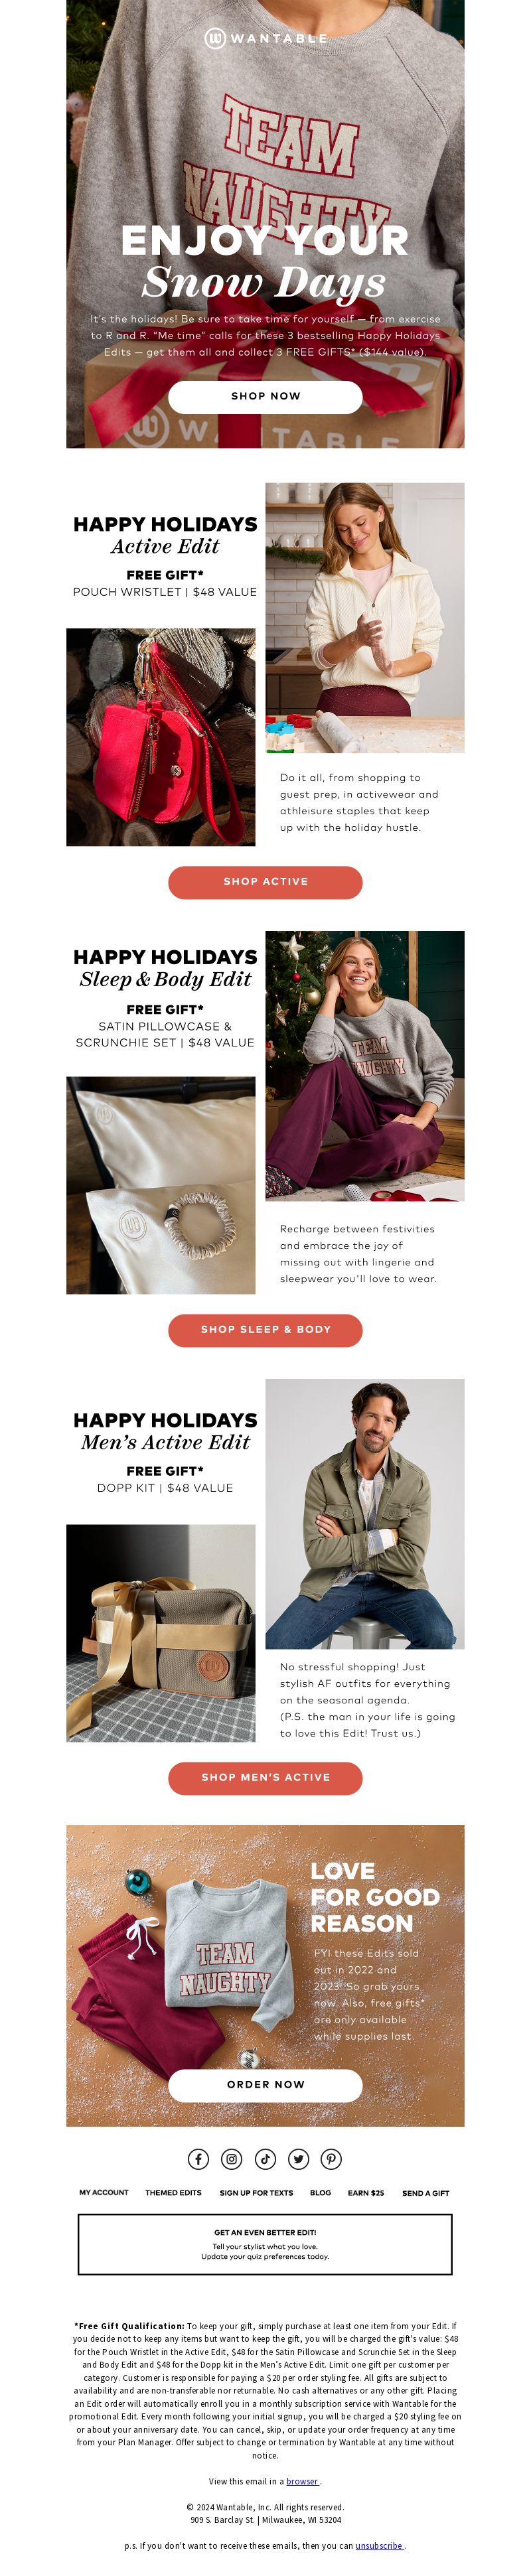View the email in a browser link
Image resolution: width=531 pixels, height=2576 pixels.
[x=302, y=2480]
